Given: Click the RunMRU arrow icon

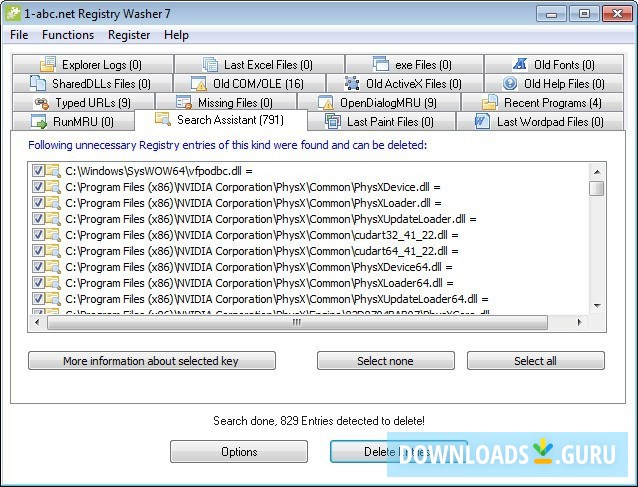Looking at the screenshot, I should pos(39,121).
